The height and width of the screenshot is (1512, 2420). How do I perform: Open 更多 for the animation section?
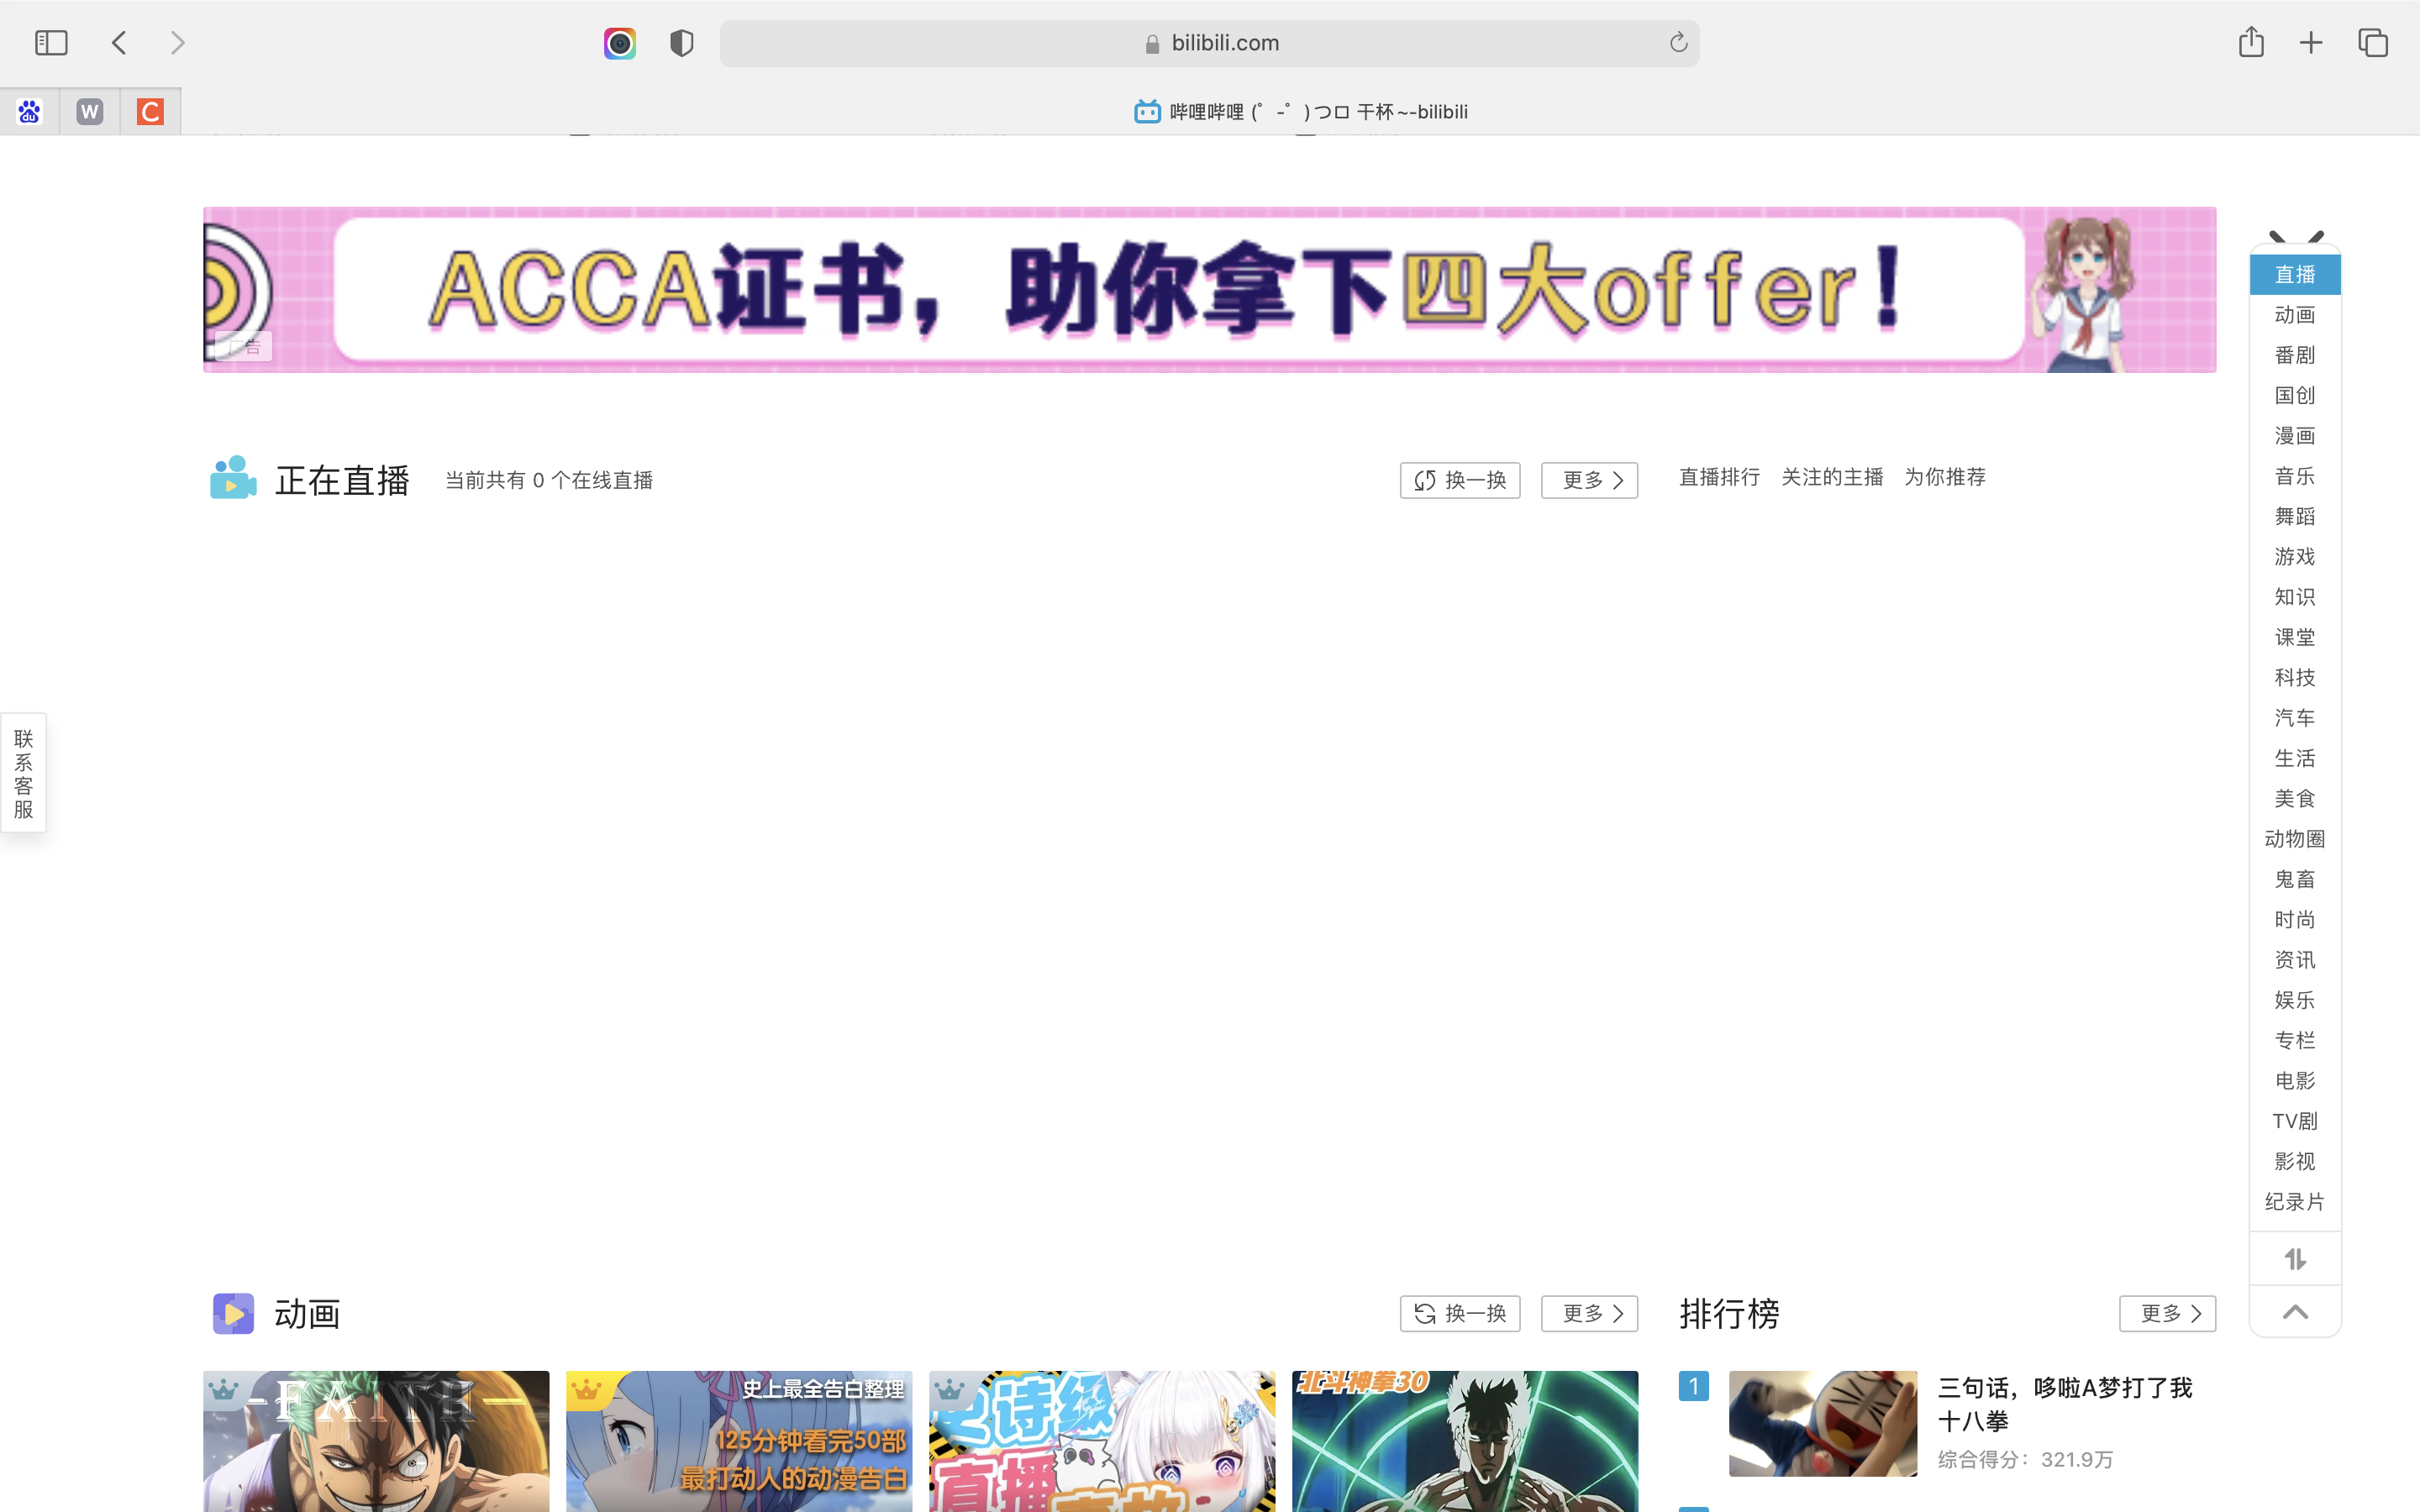1589,1314
